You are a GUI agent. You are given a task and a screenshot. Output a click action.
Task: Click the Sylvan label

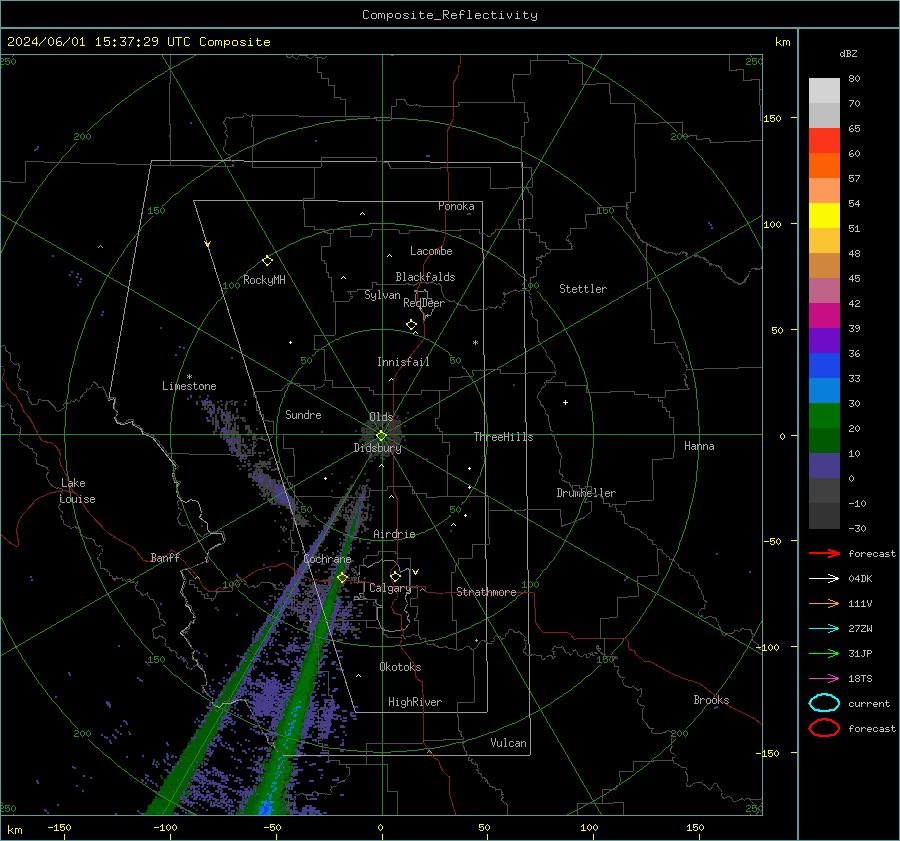(x=382, y=295)
